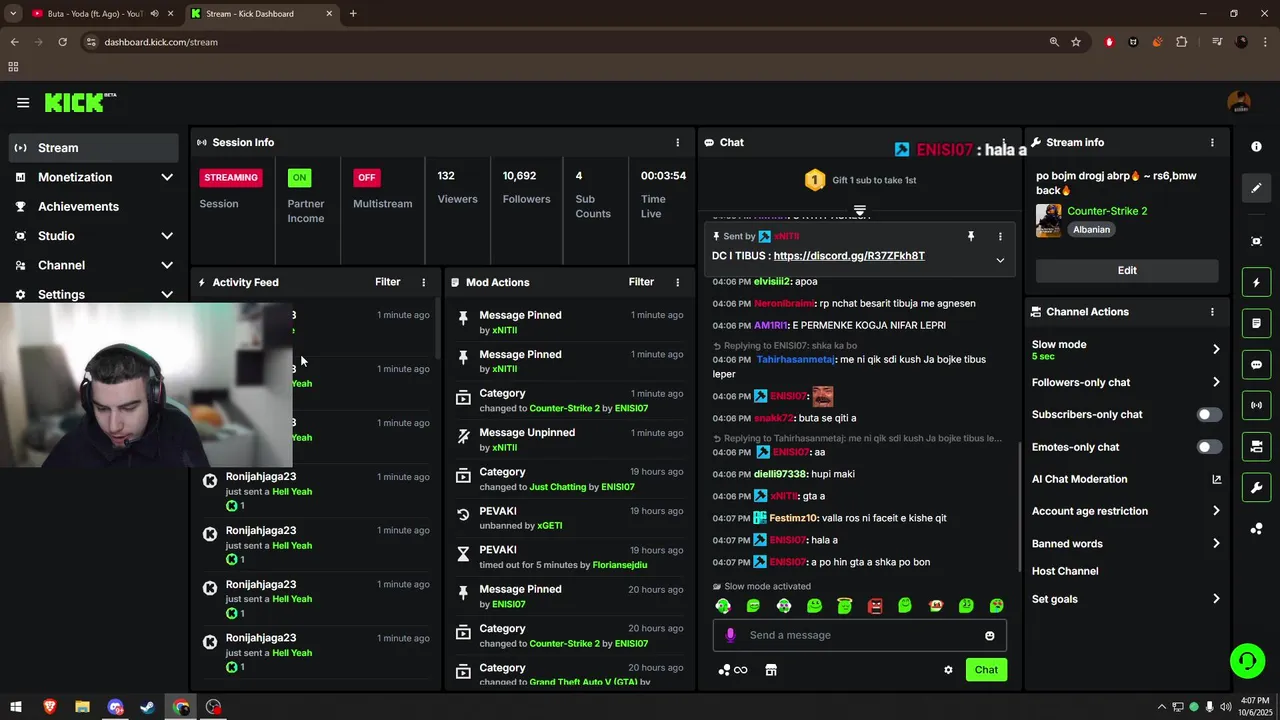Open the green headset support button
This screenshot has height=720, width=1280.
click(x=1247, y=661)
